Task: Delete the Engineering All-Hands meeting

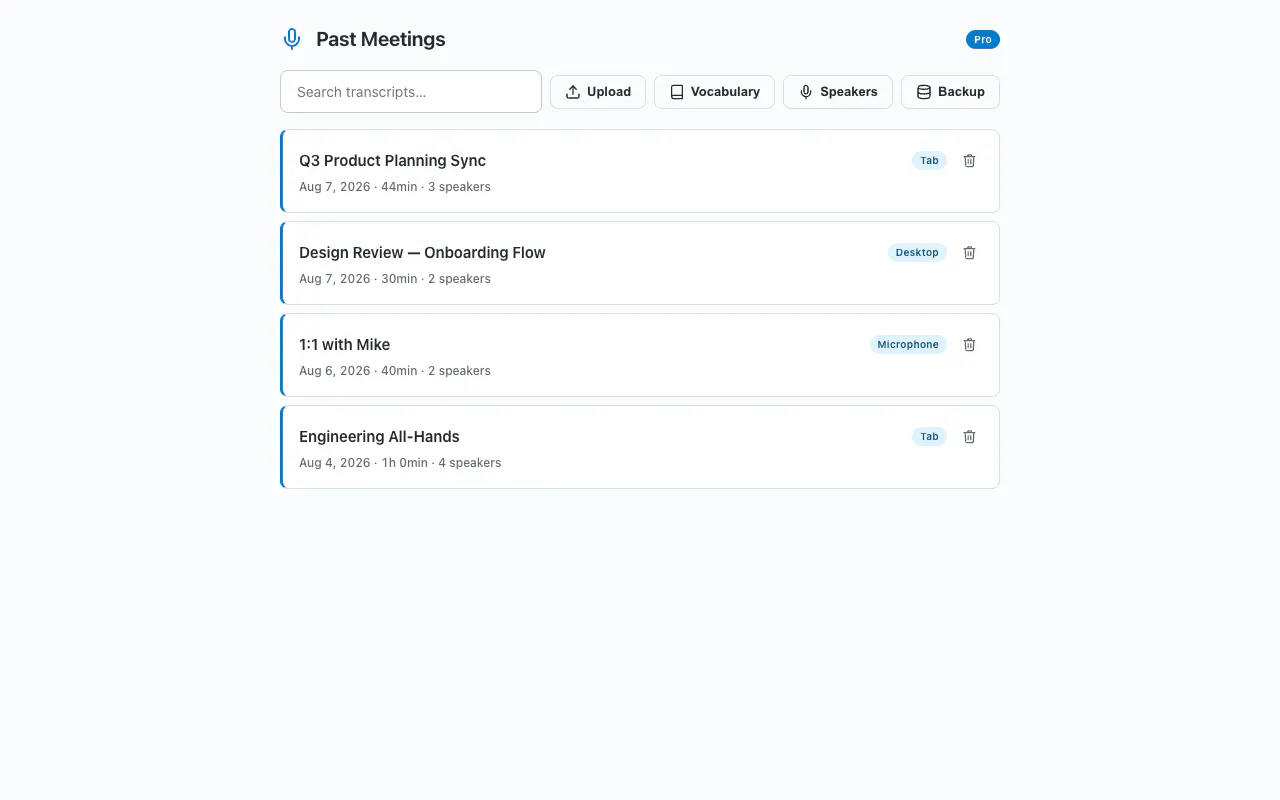Action: coord(969,437)
